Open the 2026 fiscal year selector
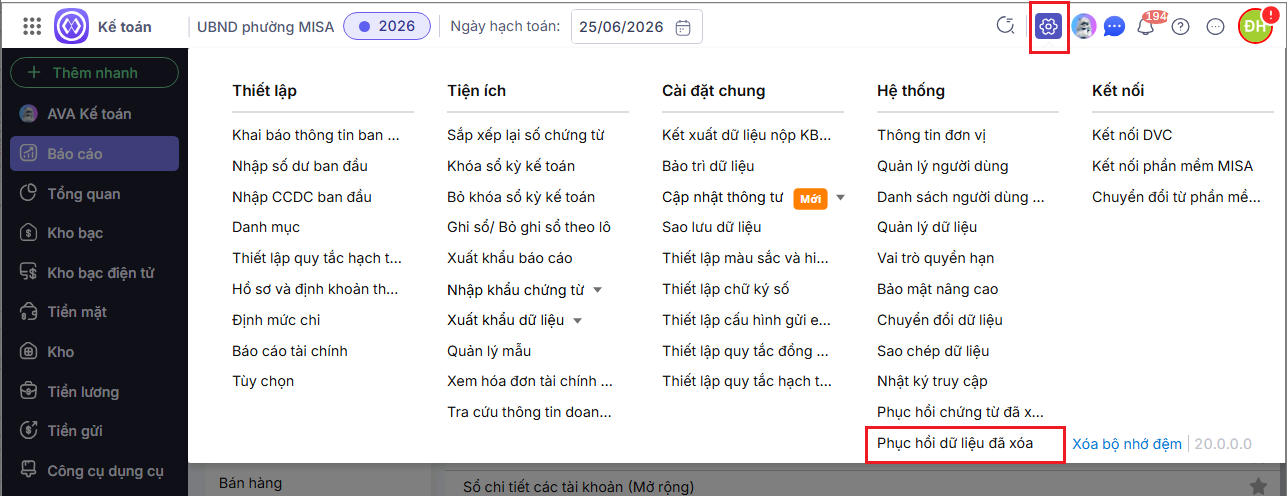Image resolution: width=1287 pixels, height=496 pixels. click(x=386, y=26)
